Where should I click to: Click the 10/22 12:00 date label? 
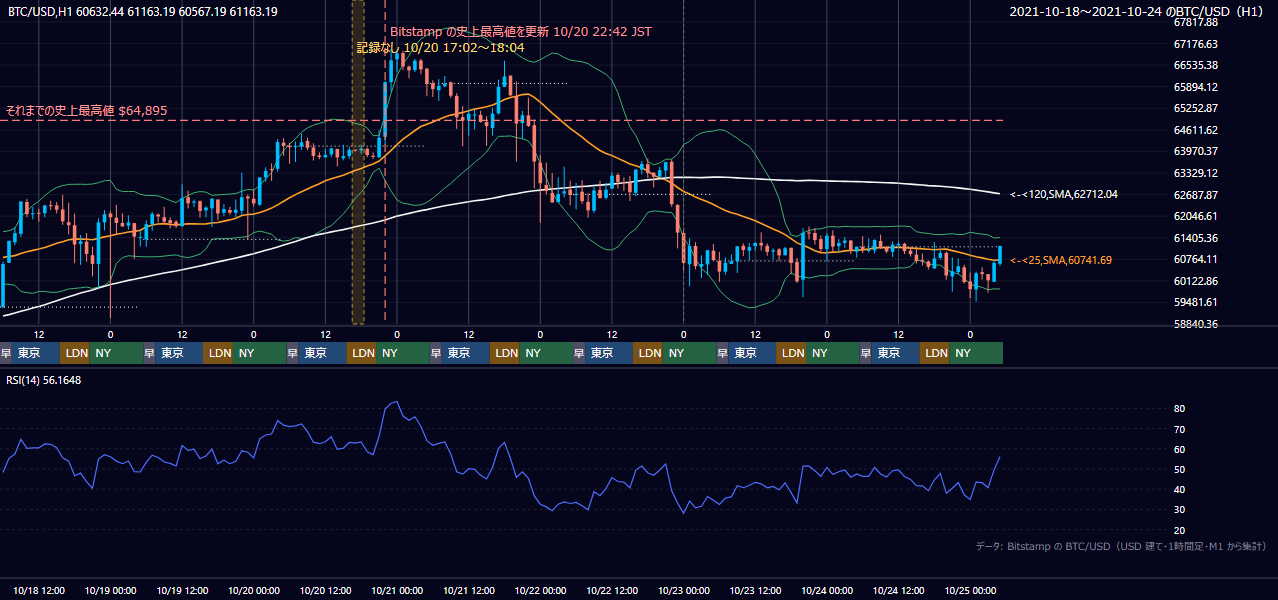(612, 591)
